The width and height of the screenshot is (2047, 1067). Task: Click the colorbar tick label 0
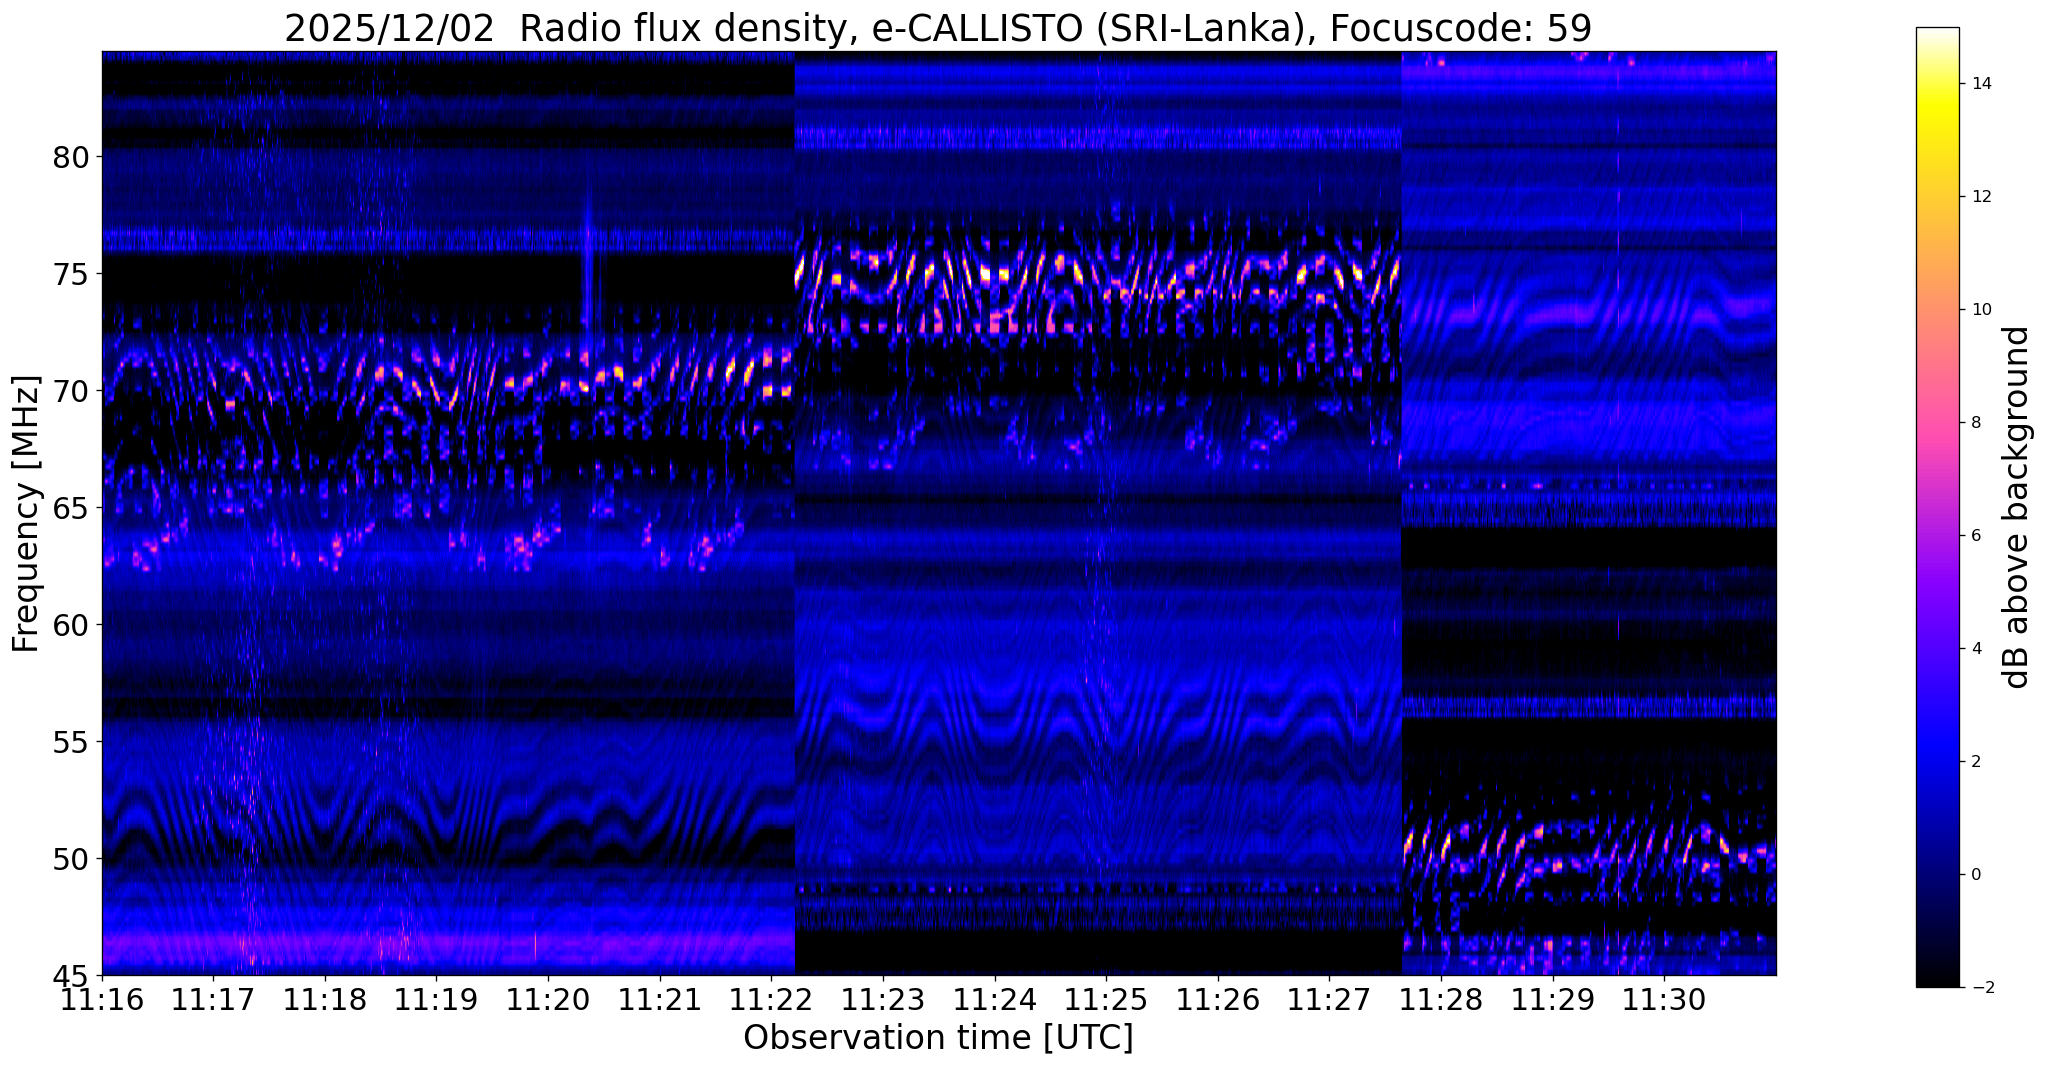pyautogui.click(x=1974, y=875)
